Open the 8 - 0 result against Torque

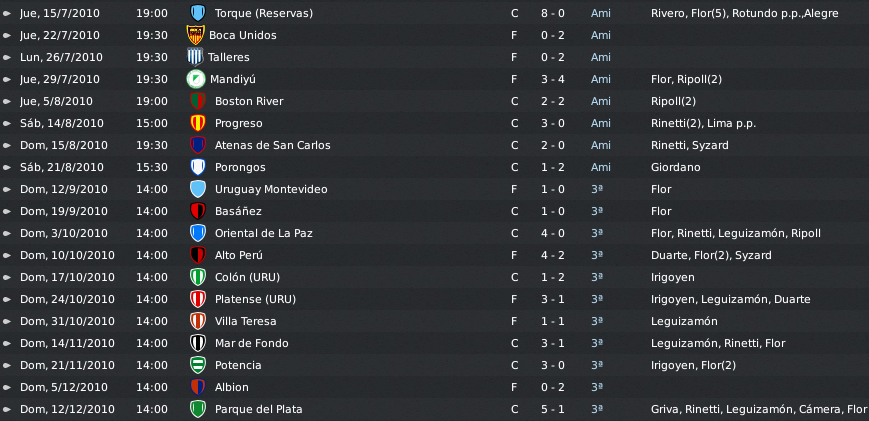[x=553, y=13]
